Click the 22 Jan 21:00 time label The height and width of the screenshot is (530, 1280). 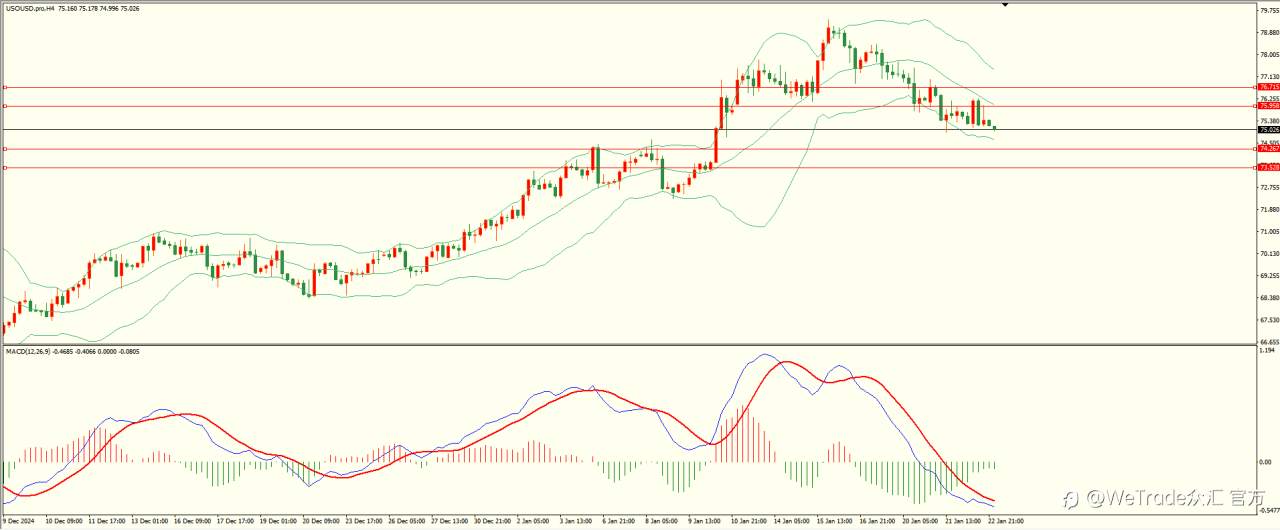pyautogui.click(x=1004, y=521)
